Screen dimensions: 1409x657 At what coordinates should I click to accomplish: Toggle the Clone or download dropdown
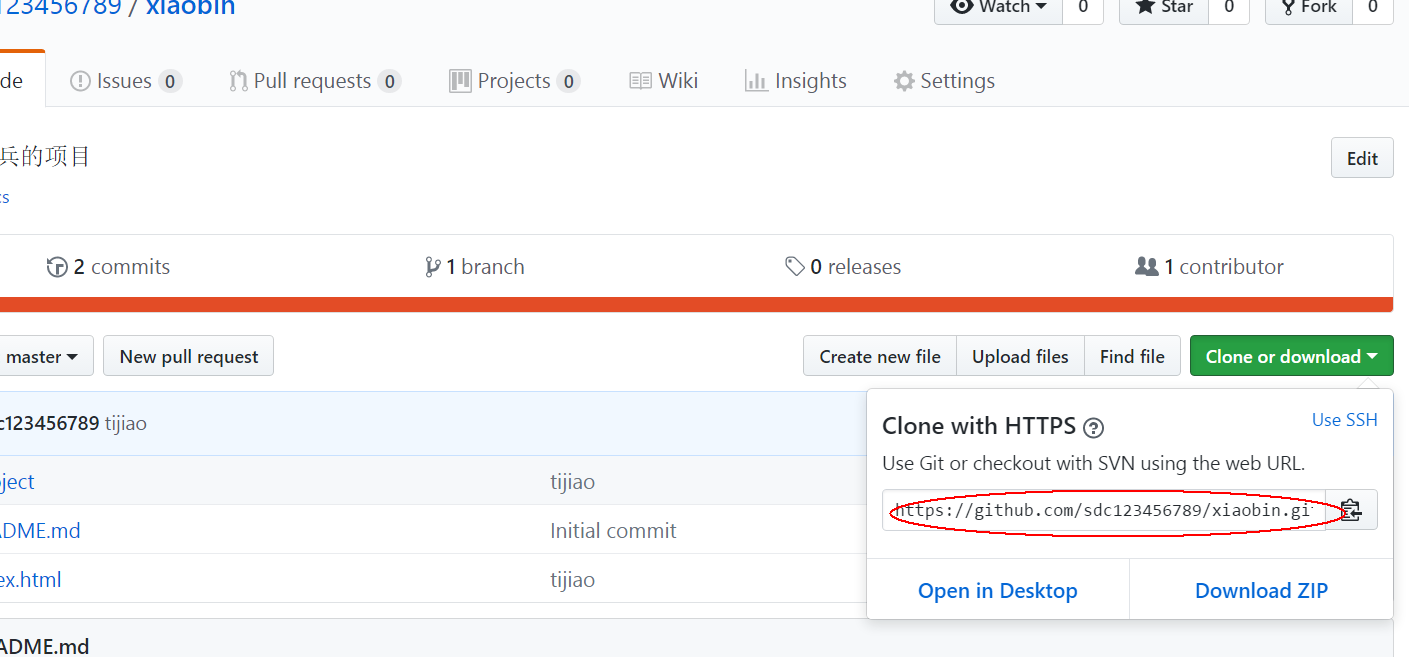click(x=1291, y=356)
